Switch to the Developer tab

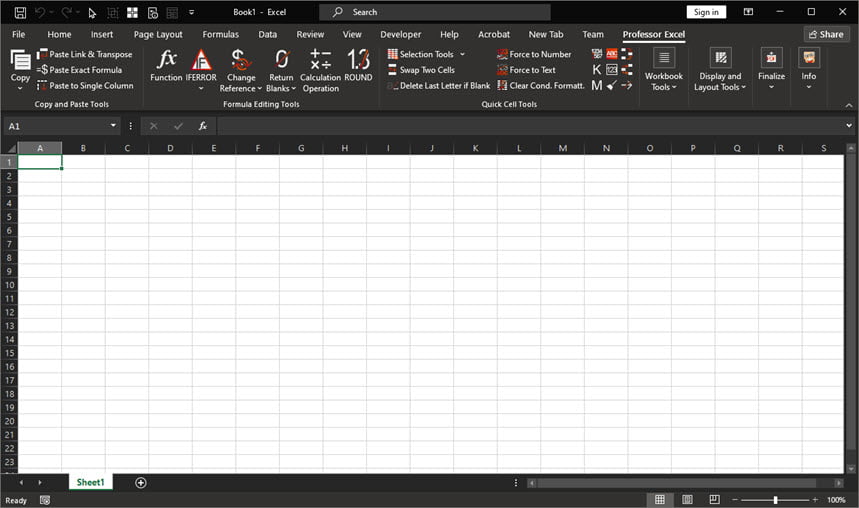(400, 34)
